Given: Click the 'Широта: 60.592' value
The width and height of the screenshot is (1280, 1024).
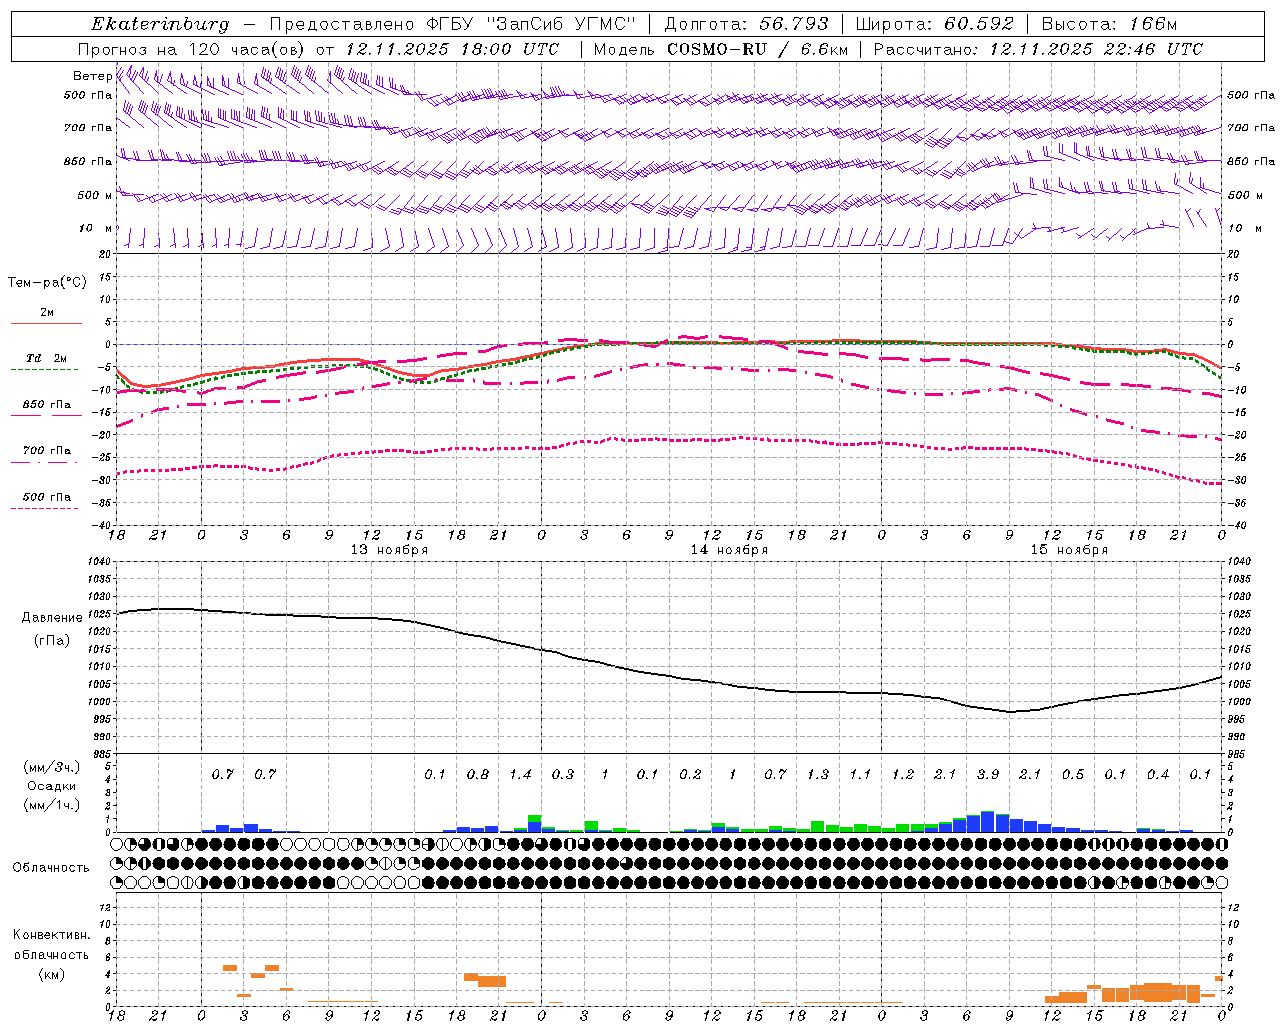Looking at the screenshot, I should (934, 24).
